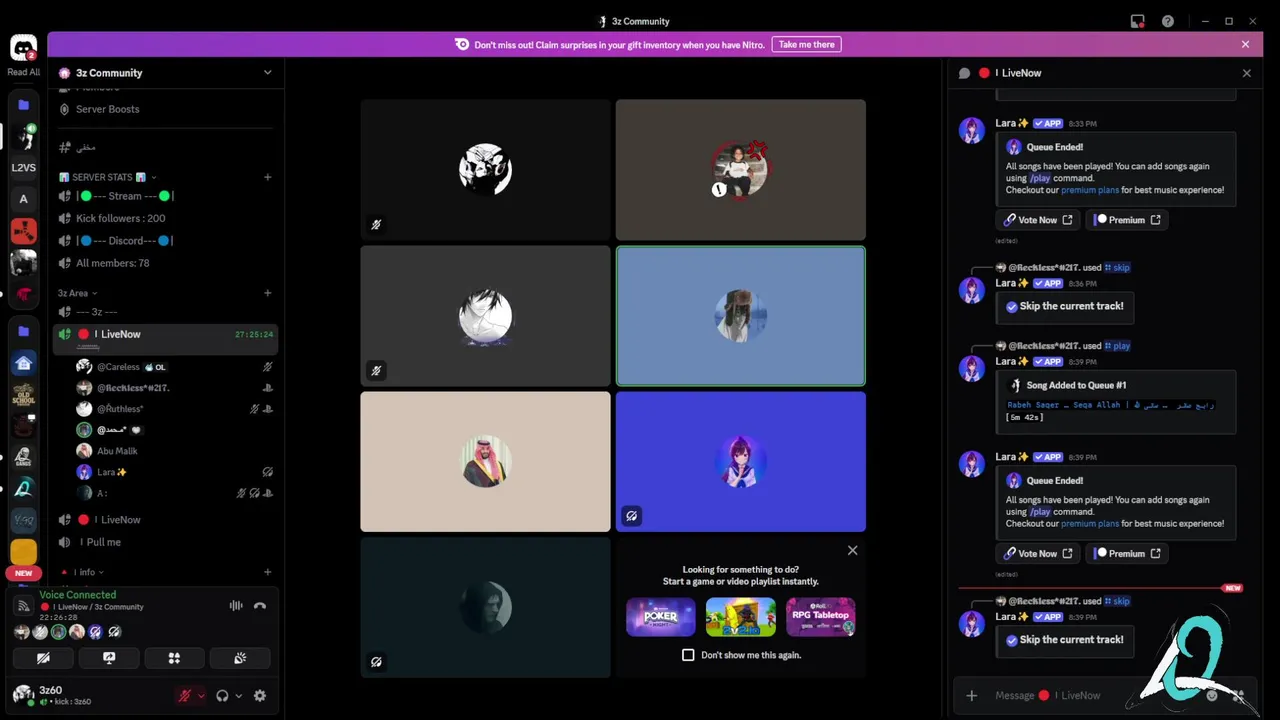Viewport: 1280px width, 720px height.
Task: Dismiss the Nitro promo banner
Action: tap(1245, 44)
